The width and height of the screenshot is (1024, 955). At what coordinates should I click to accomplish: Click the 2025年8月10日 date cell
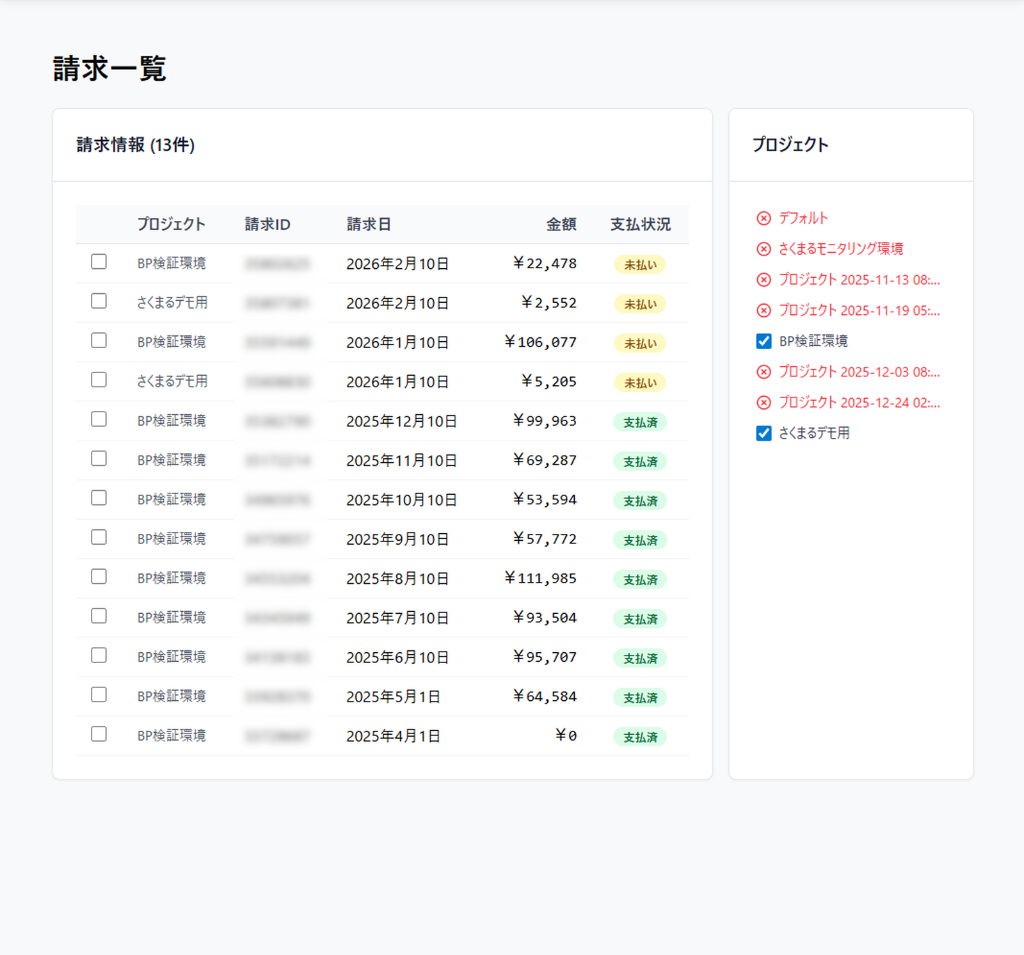(x=398, y=579)
